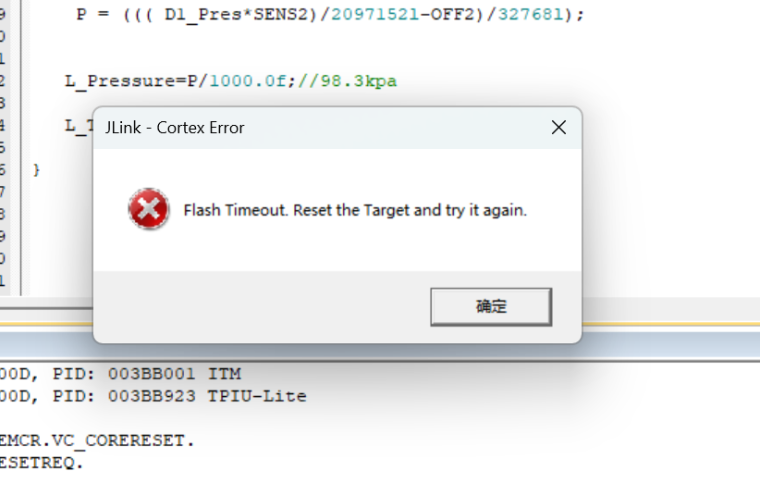This screenshot has width=760, height=483.
Task: Close the JLink Cortex Error dialog
Action: [559, 127]
